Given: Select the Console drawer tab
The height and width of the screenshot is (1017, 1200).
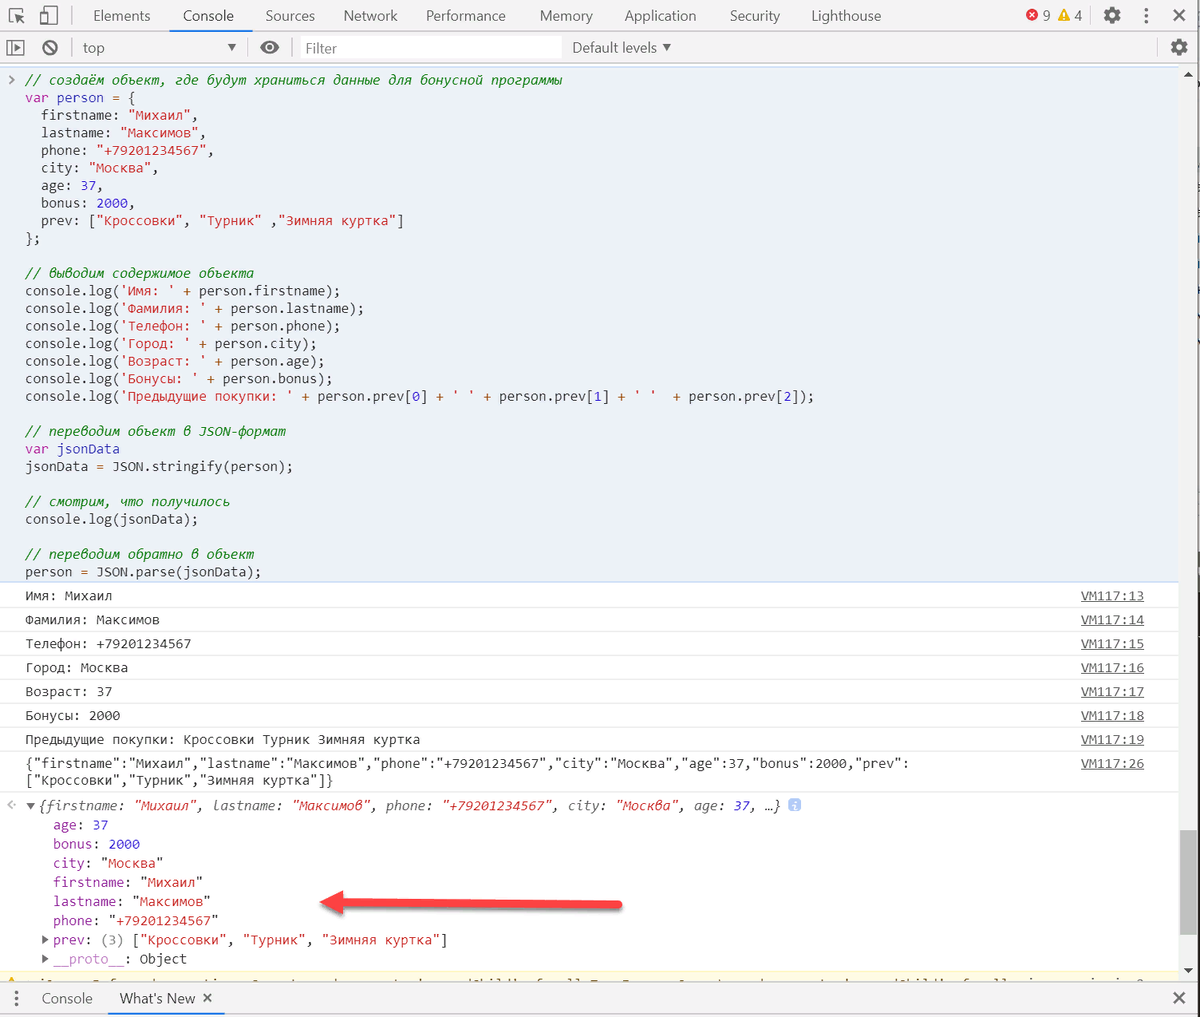Looking at the screenshot, I should [67, 998].
